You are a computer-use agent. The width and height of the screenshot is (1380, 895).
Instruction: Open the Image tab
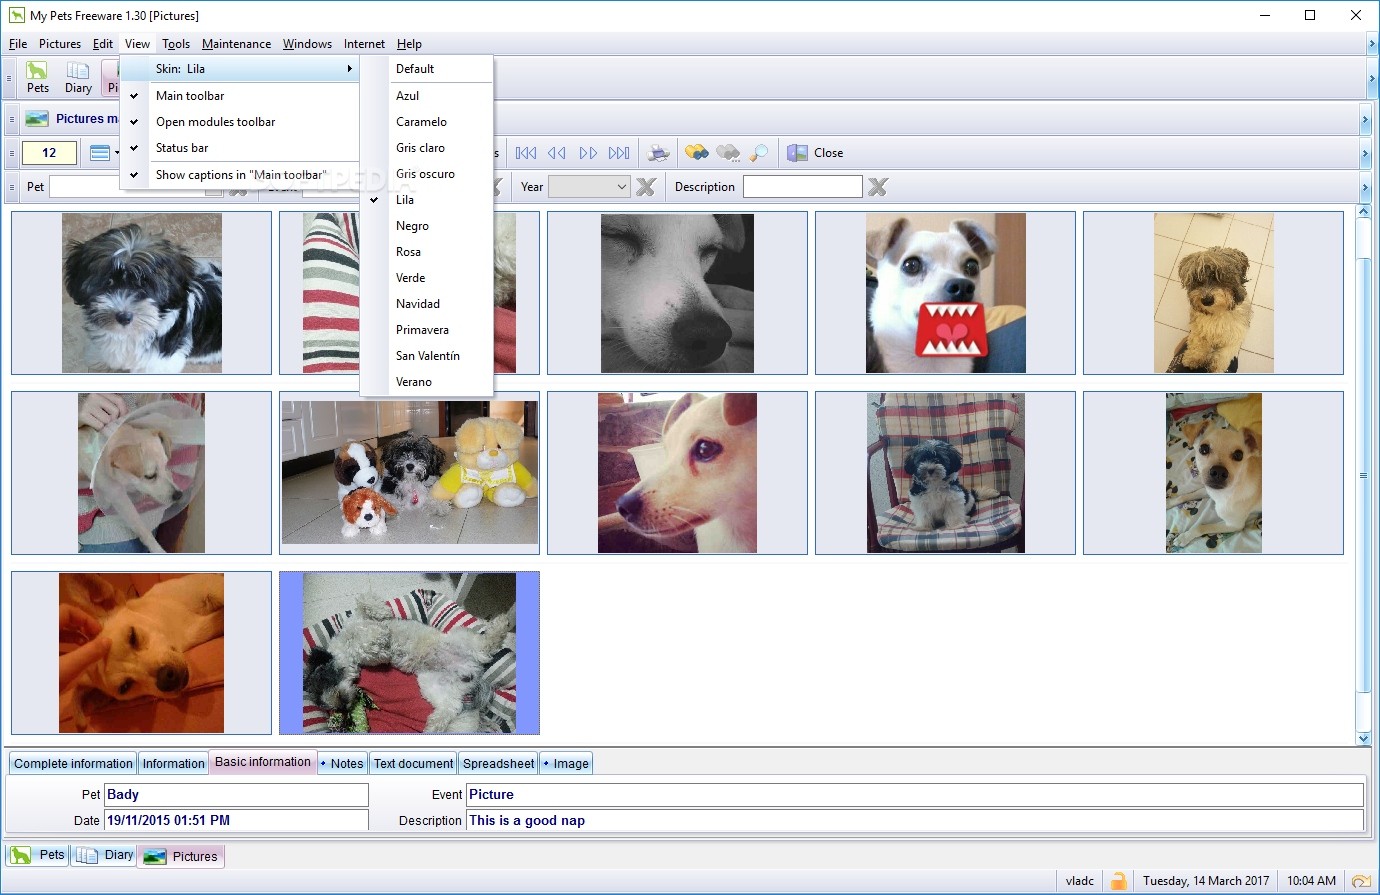pos(567,764)
